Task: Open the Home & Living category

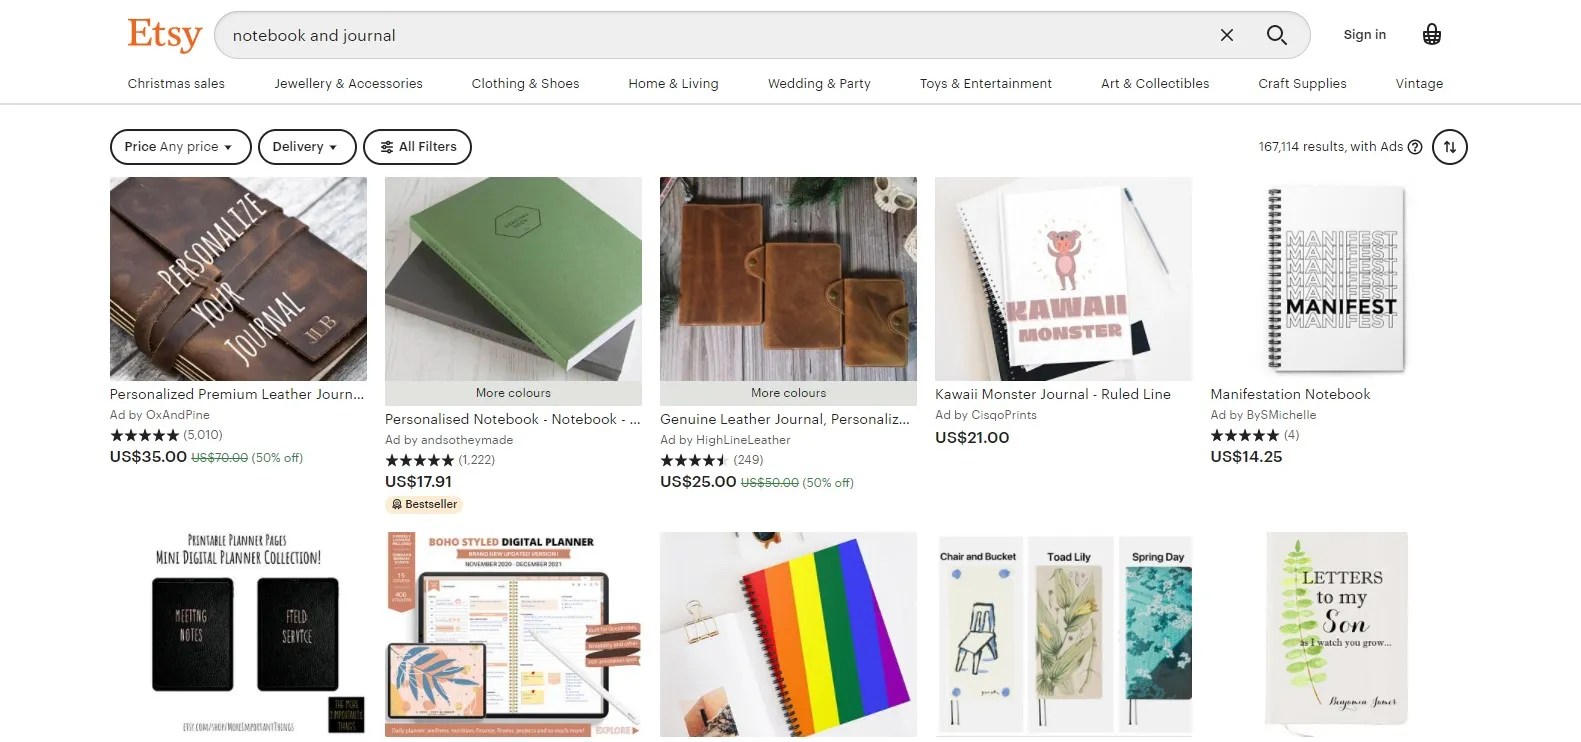Action: pos(672,84)
